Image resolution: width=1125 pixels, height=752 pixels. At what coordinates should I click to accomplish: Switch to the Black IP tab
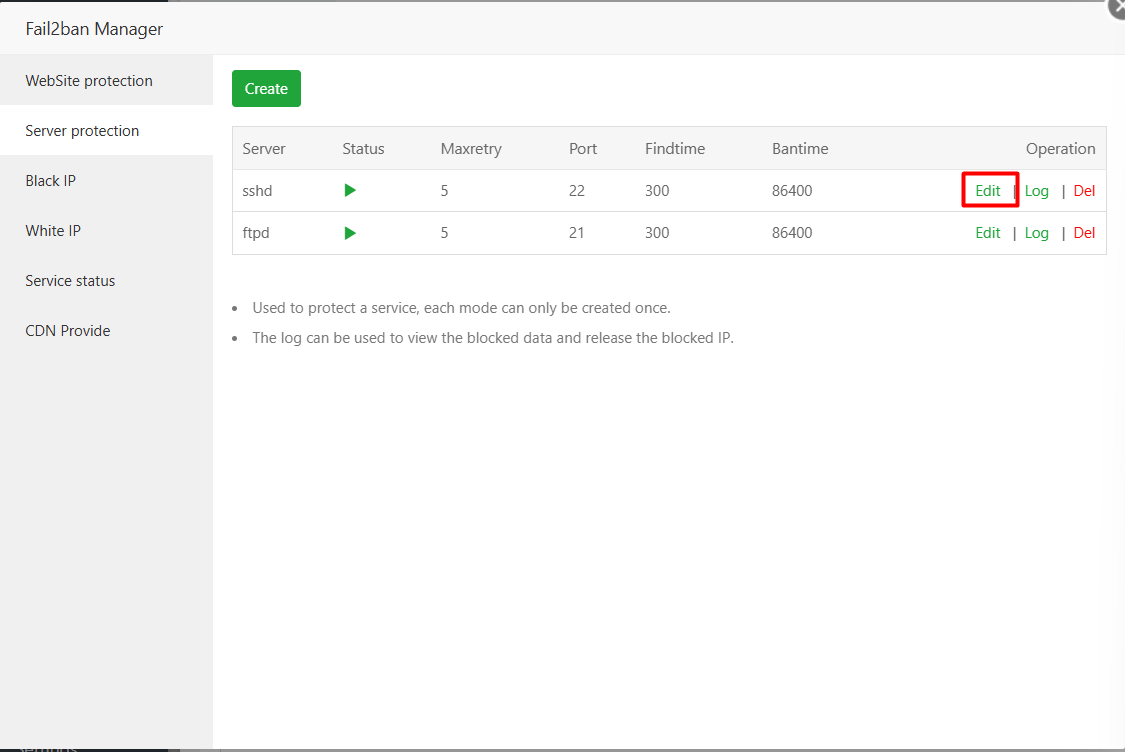click(x=51, y=181)
